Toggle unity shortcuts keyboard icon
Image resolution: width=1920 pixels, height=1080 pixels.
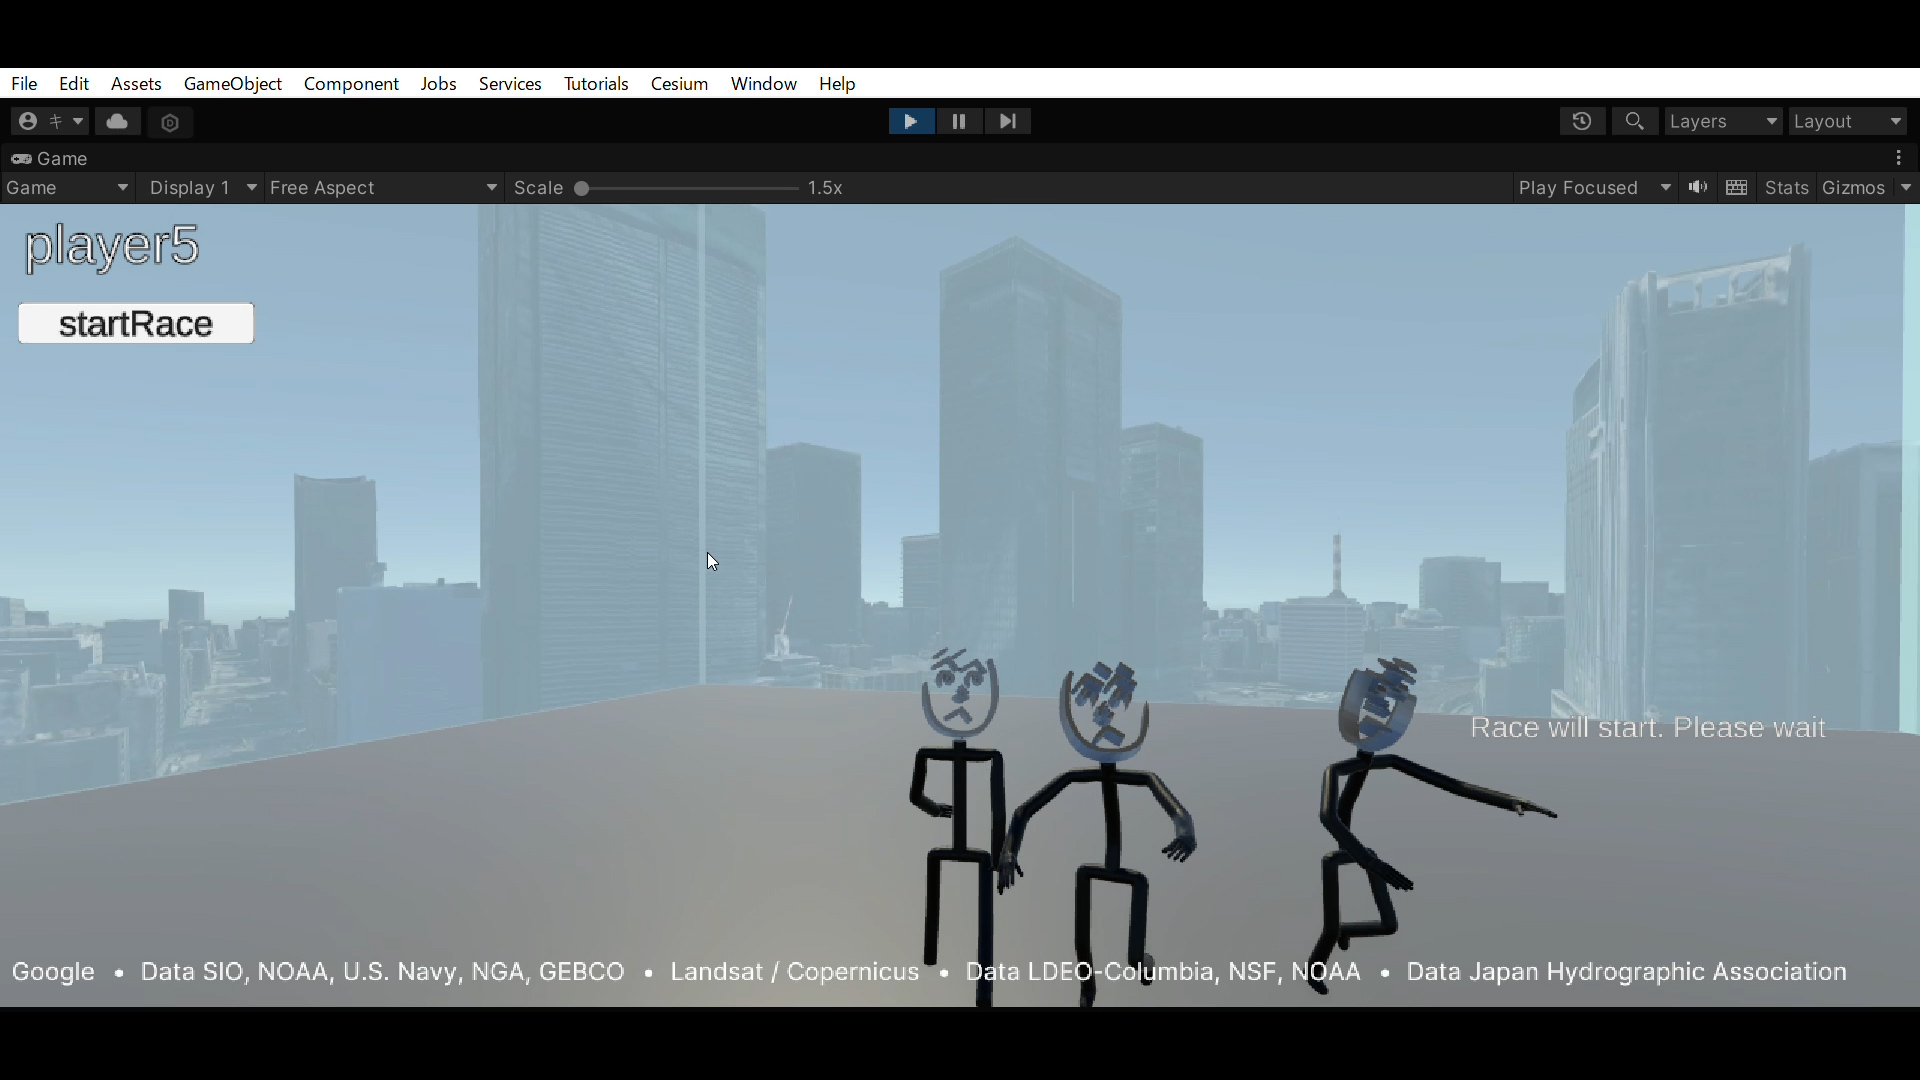pyautogui.click(x=1738, y=188)
